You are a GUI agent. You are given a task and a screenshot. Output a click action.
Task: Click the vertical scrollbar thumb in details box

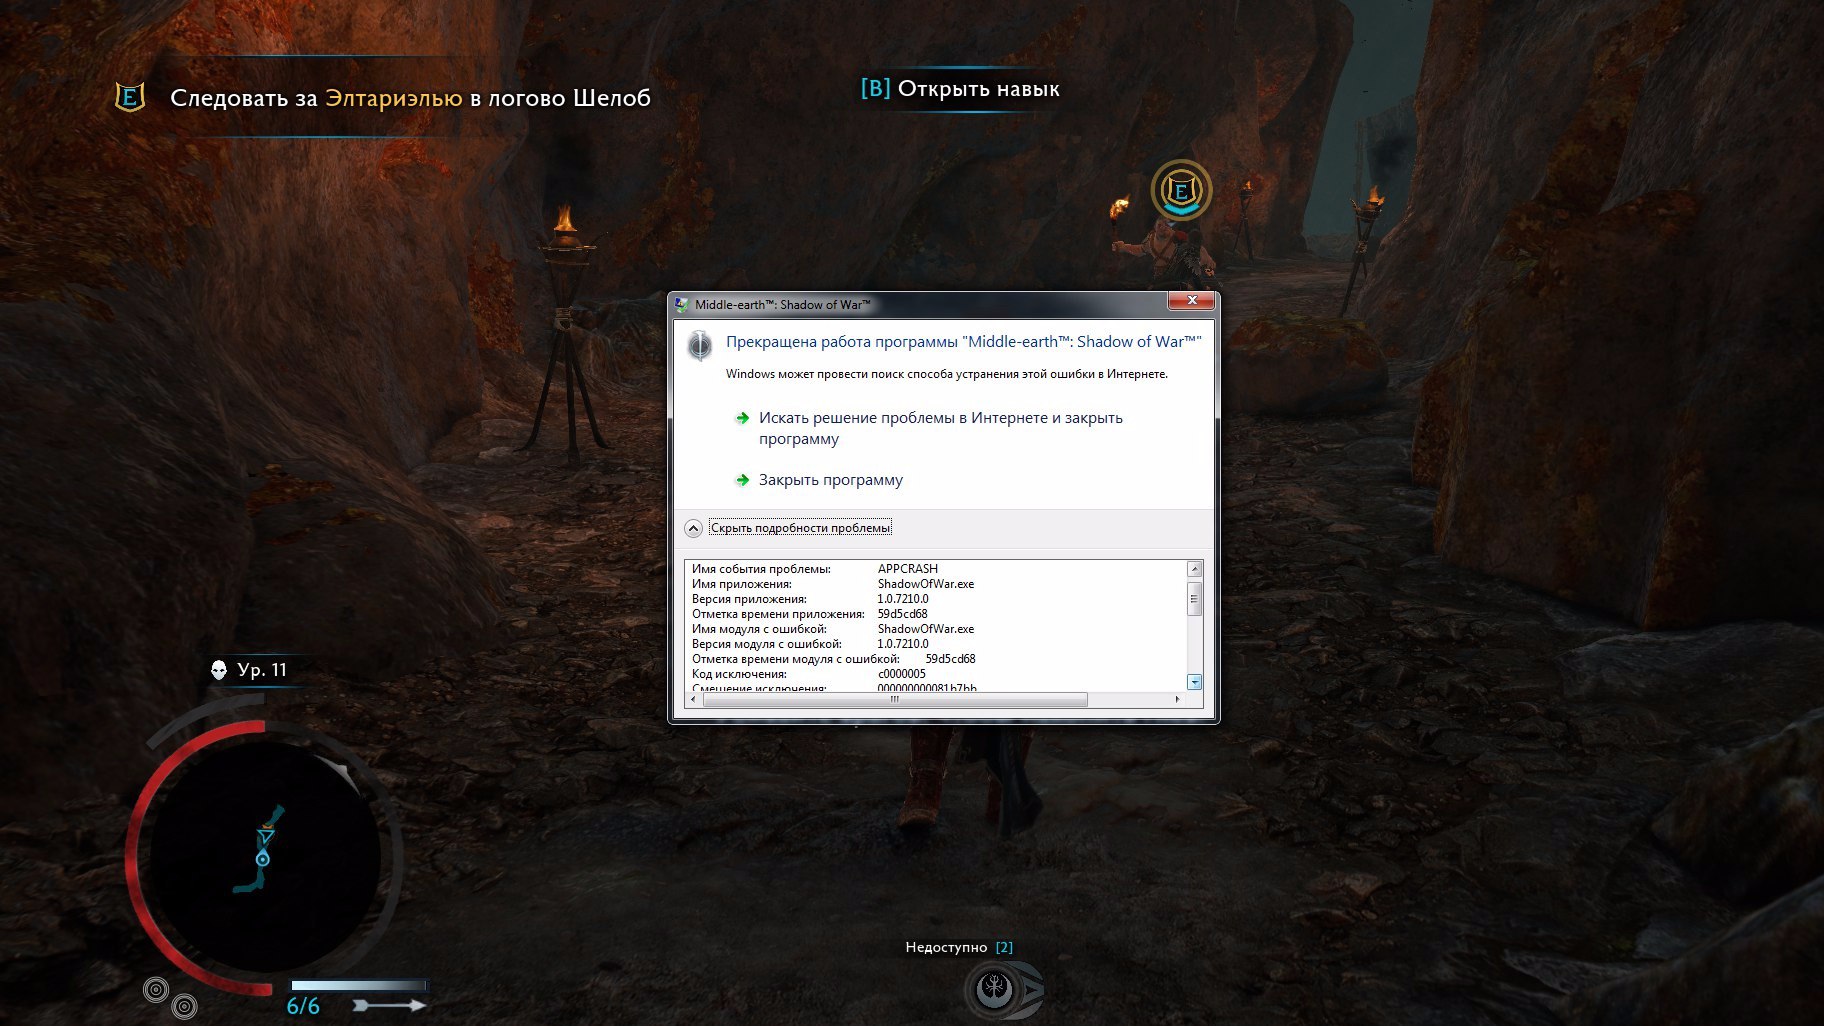click(1194, 597)
